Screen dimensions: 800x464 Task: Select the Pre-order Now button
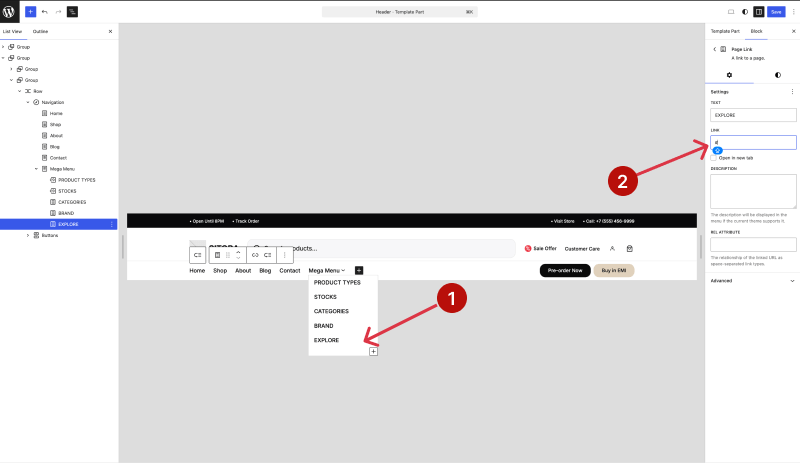565,270
